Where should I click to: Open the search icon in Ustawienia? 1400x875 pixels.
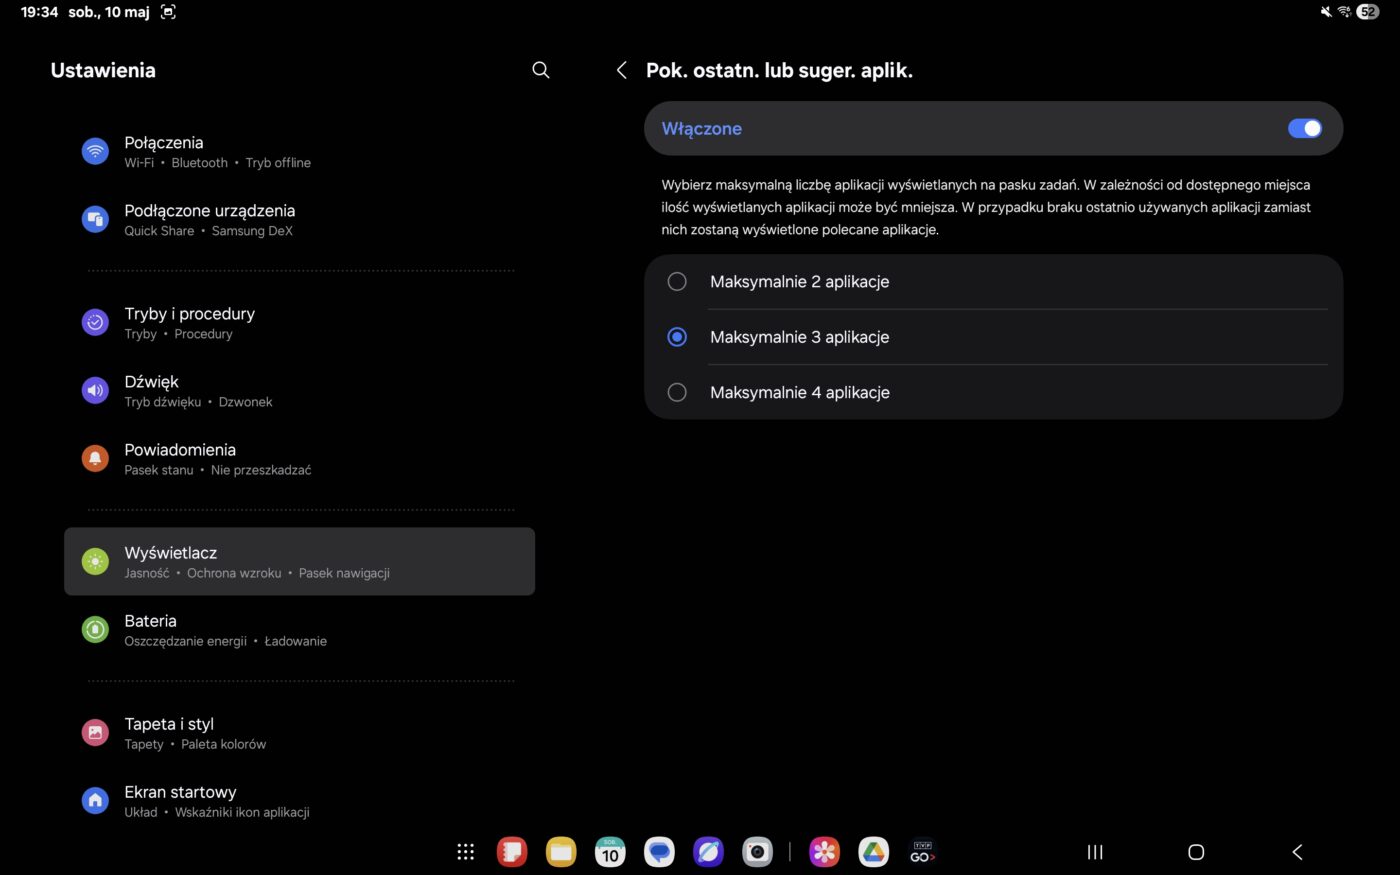540,70
